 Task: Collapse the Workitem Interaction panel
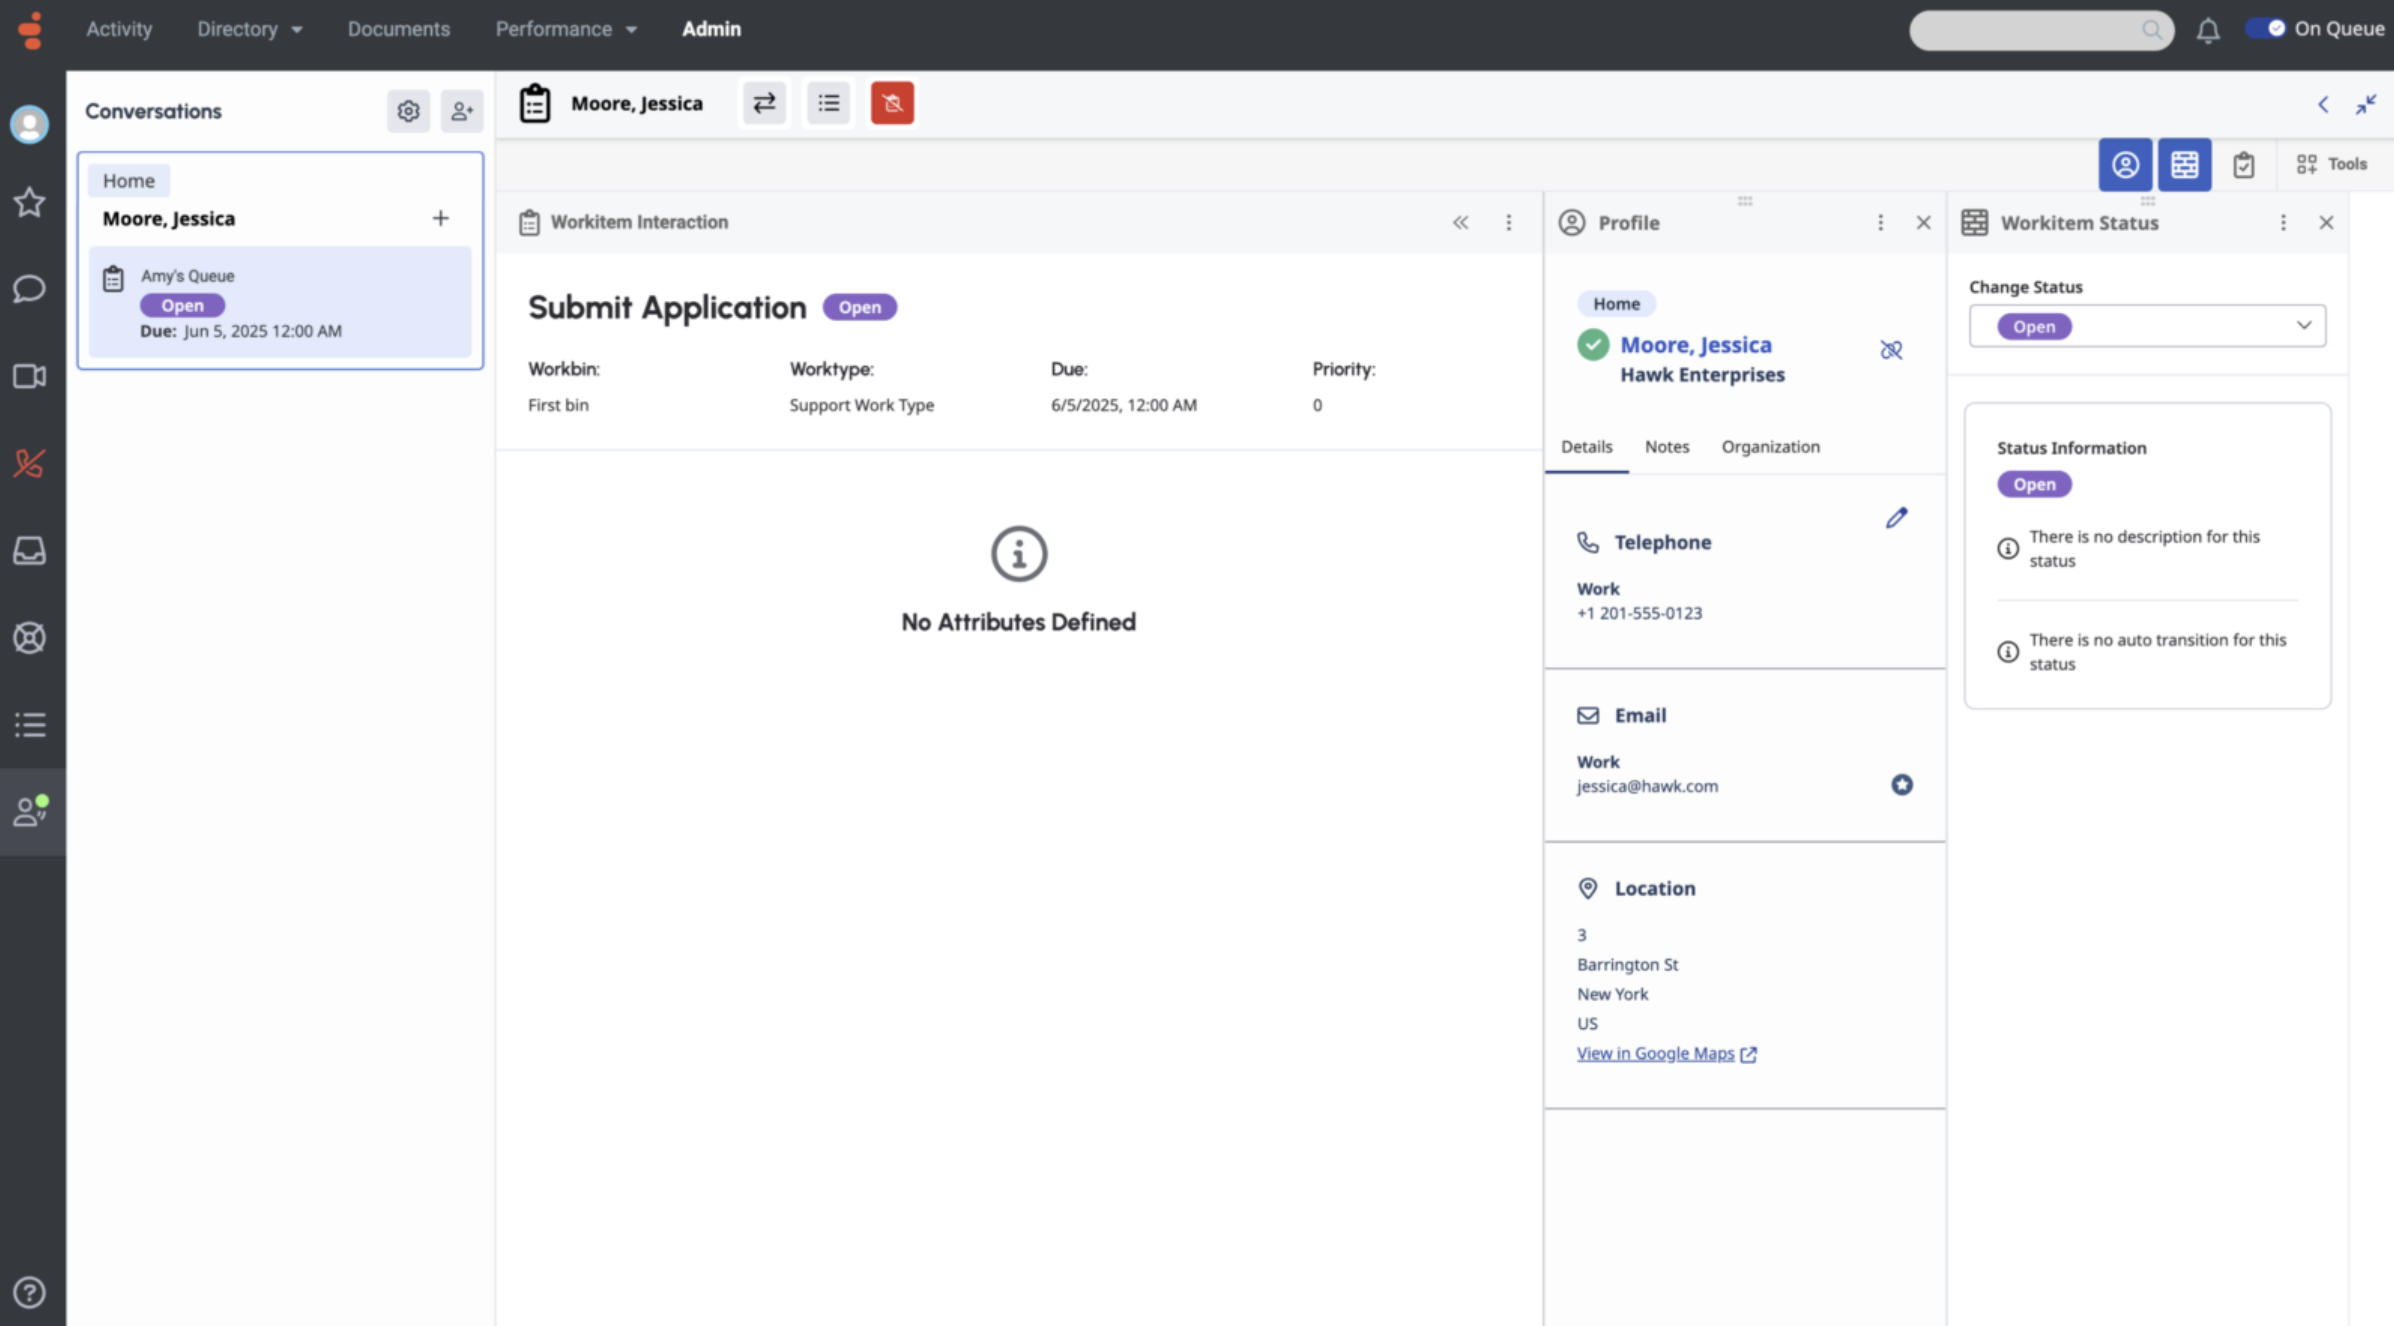[x=1460, y=222]
